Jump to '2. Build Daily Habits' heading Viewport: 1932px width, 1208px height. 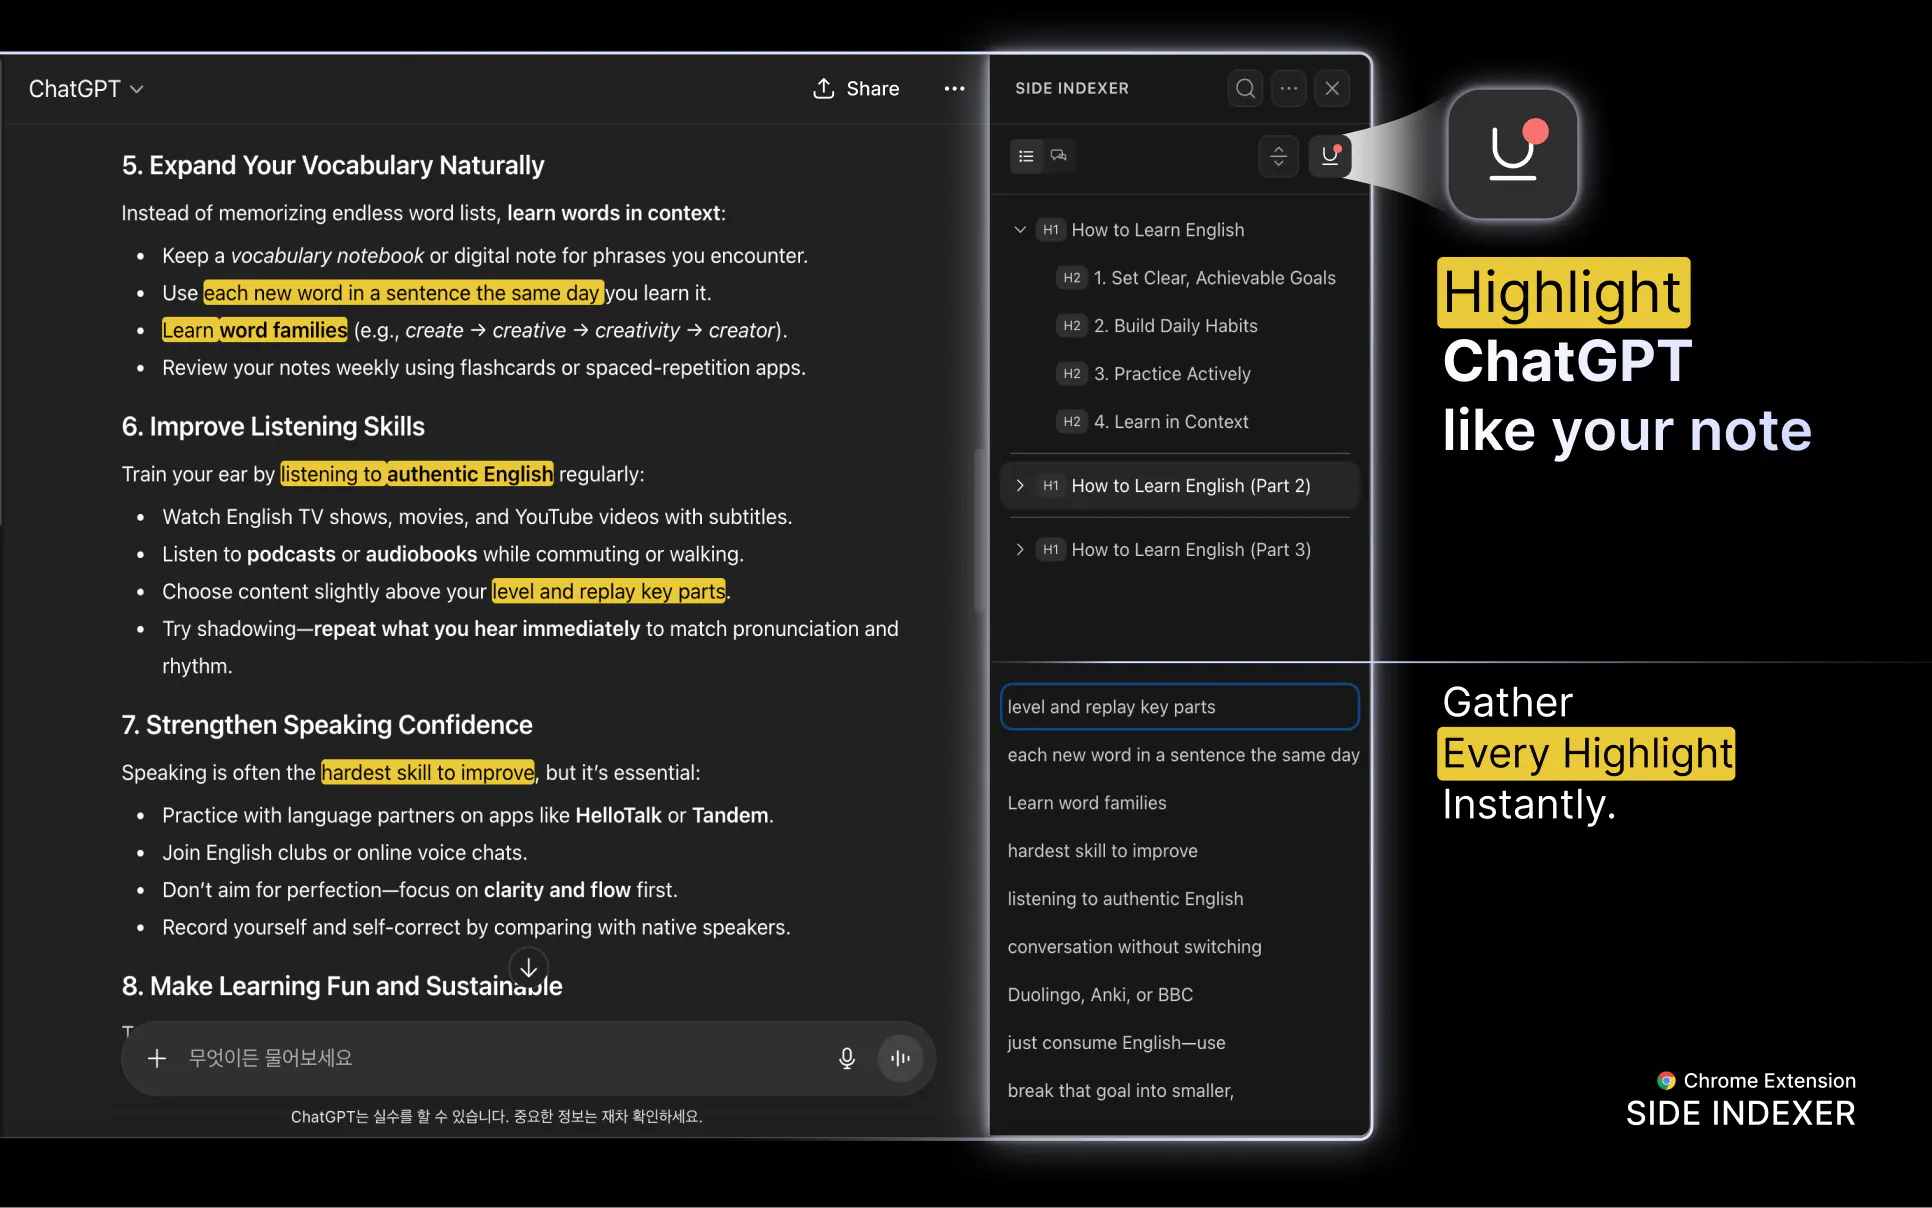tap(1175, 326)
